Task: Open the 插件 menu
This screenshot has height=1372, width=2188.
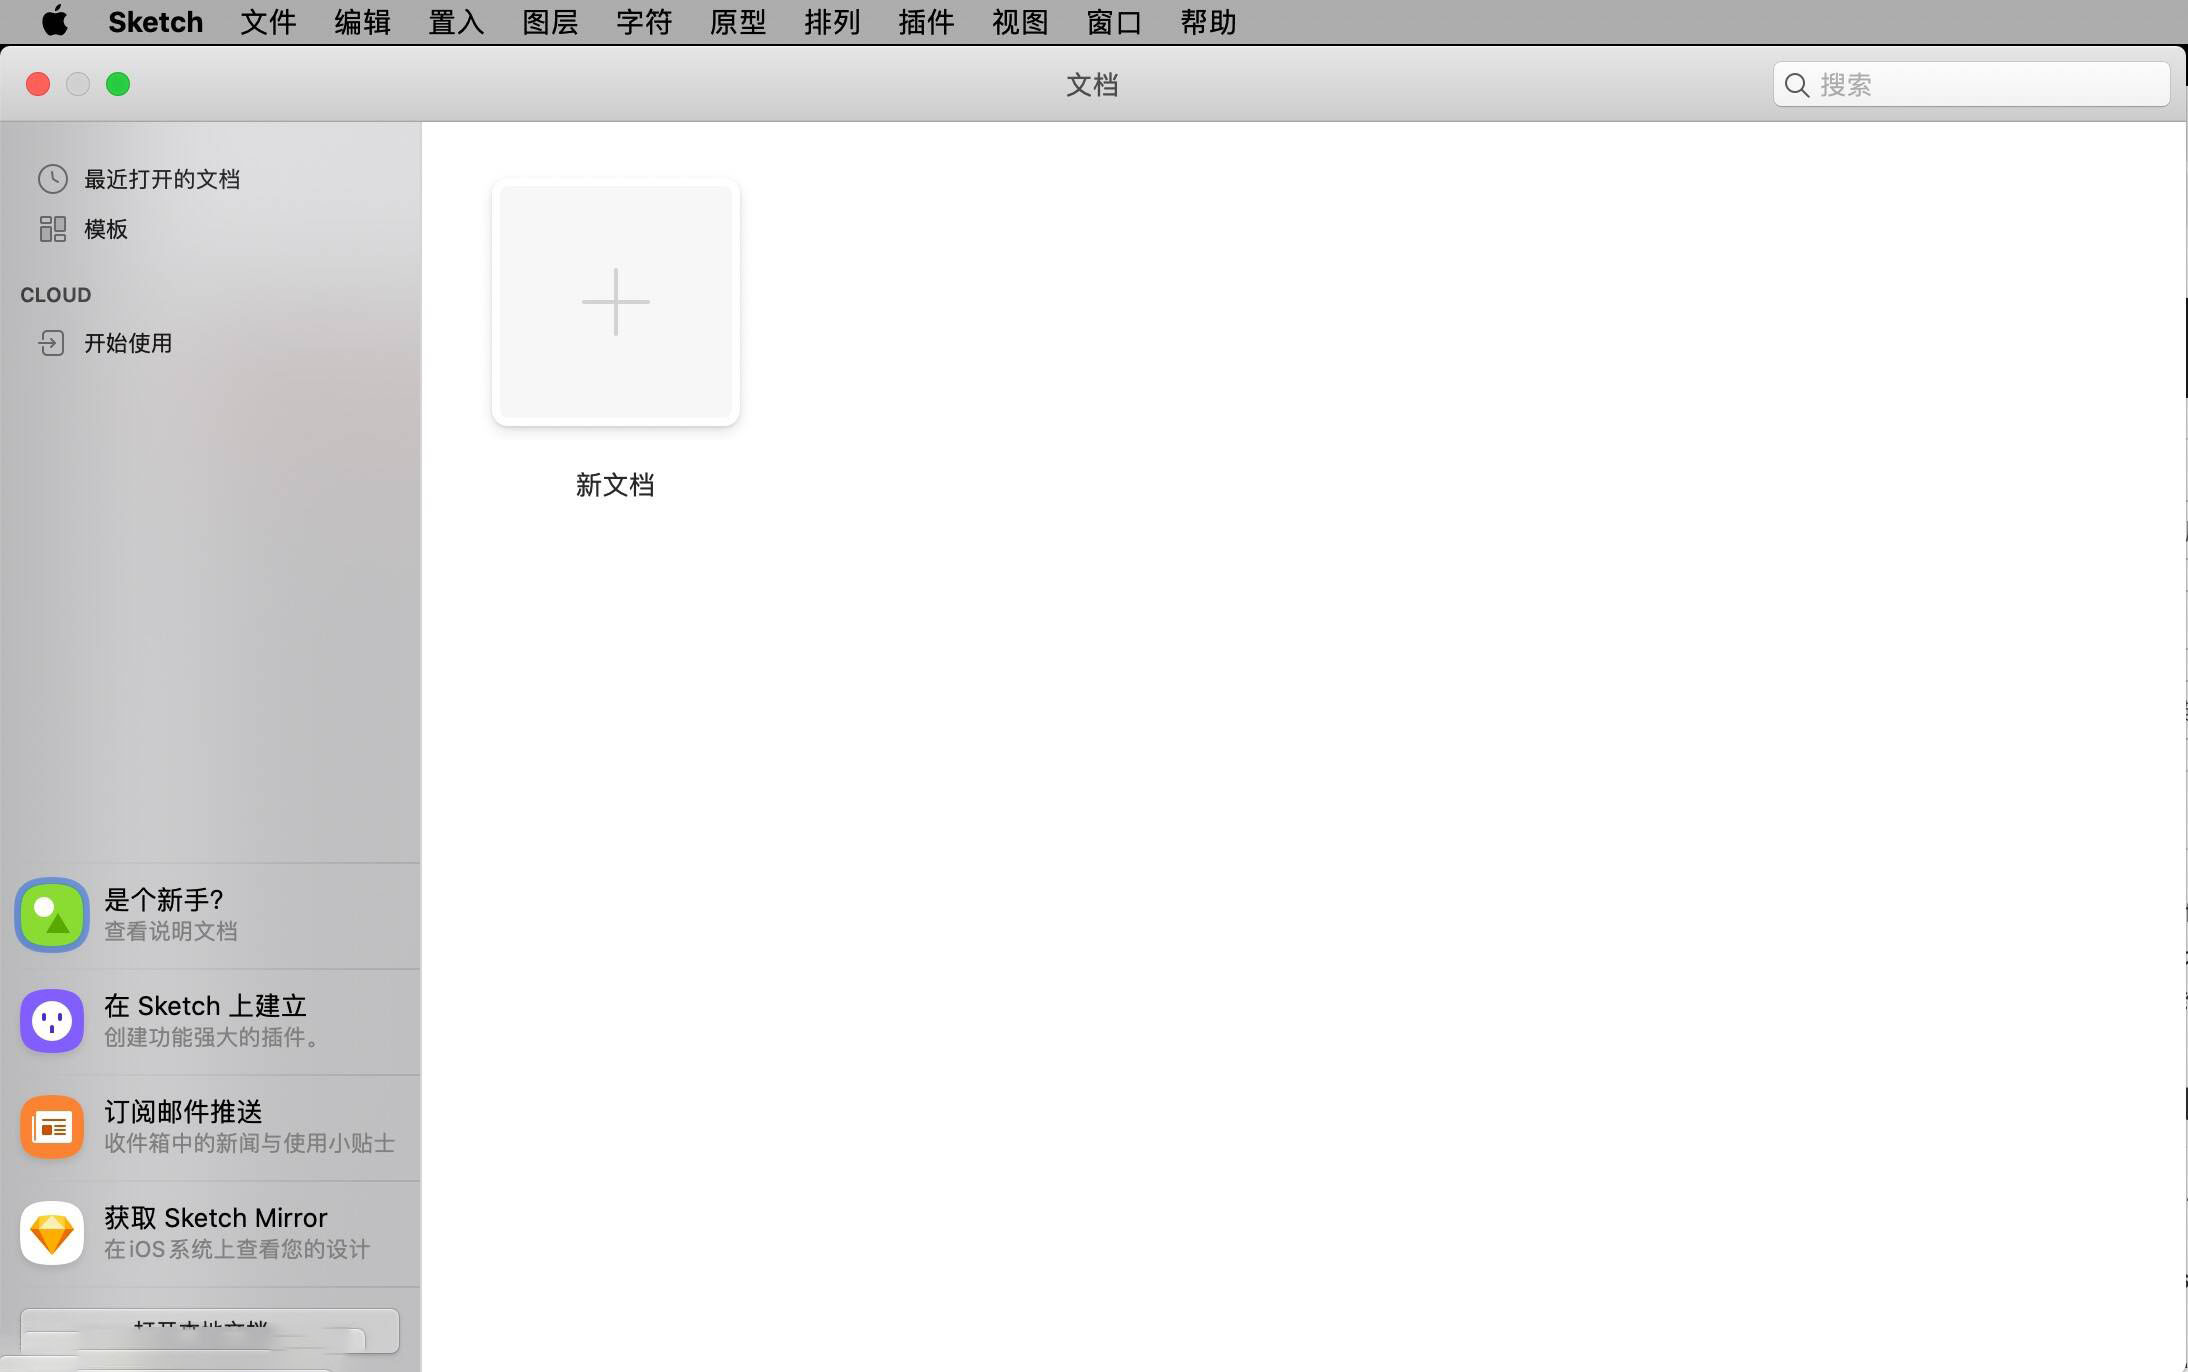Action: (x=926, y=21)
